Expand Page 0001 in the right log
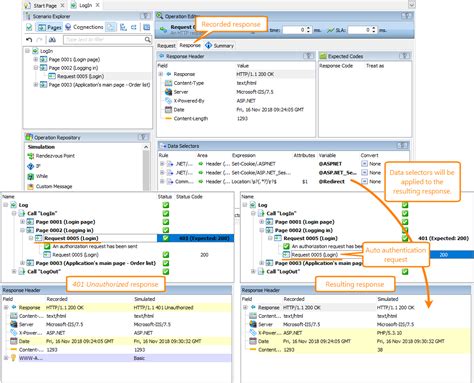474x383 pixels. click(x=261, y=222)
